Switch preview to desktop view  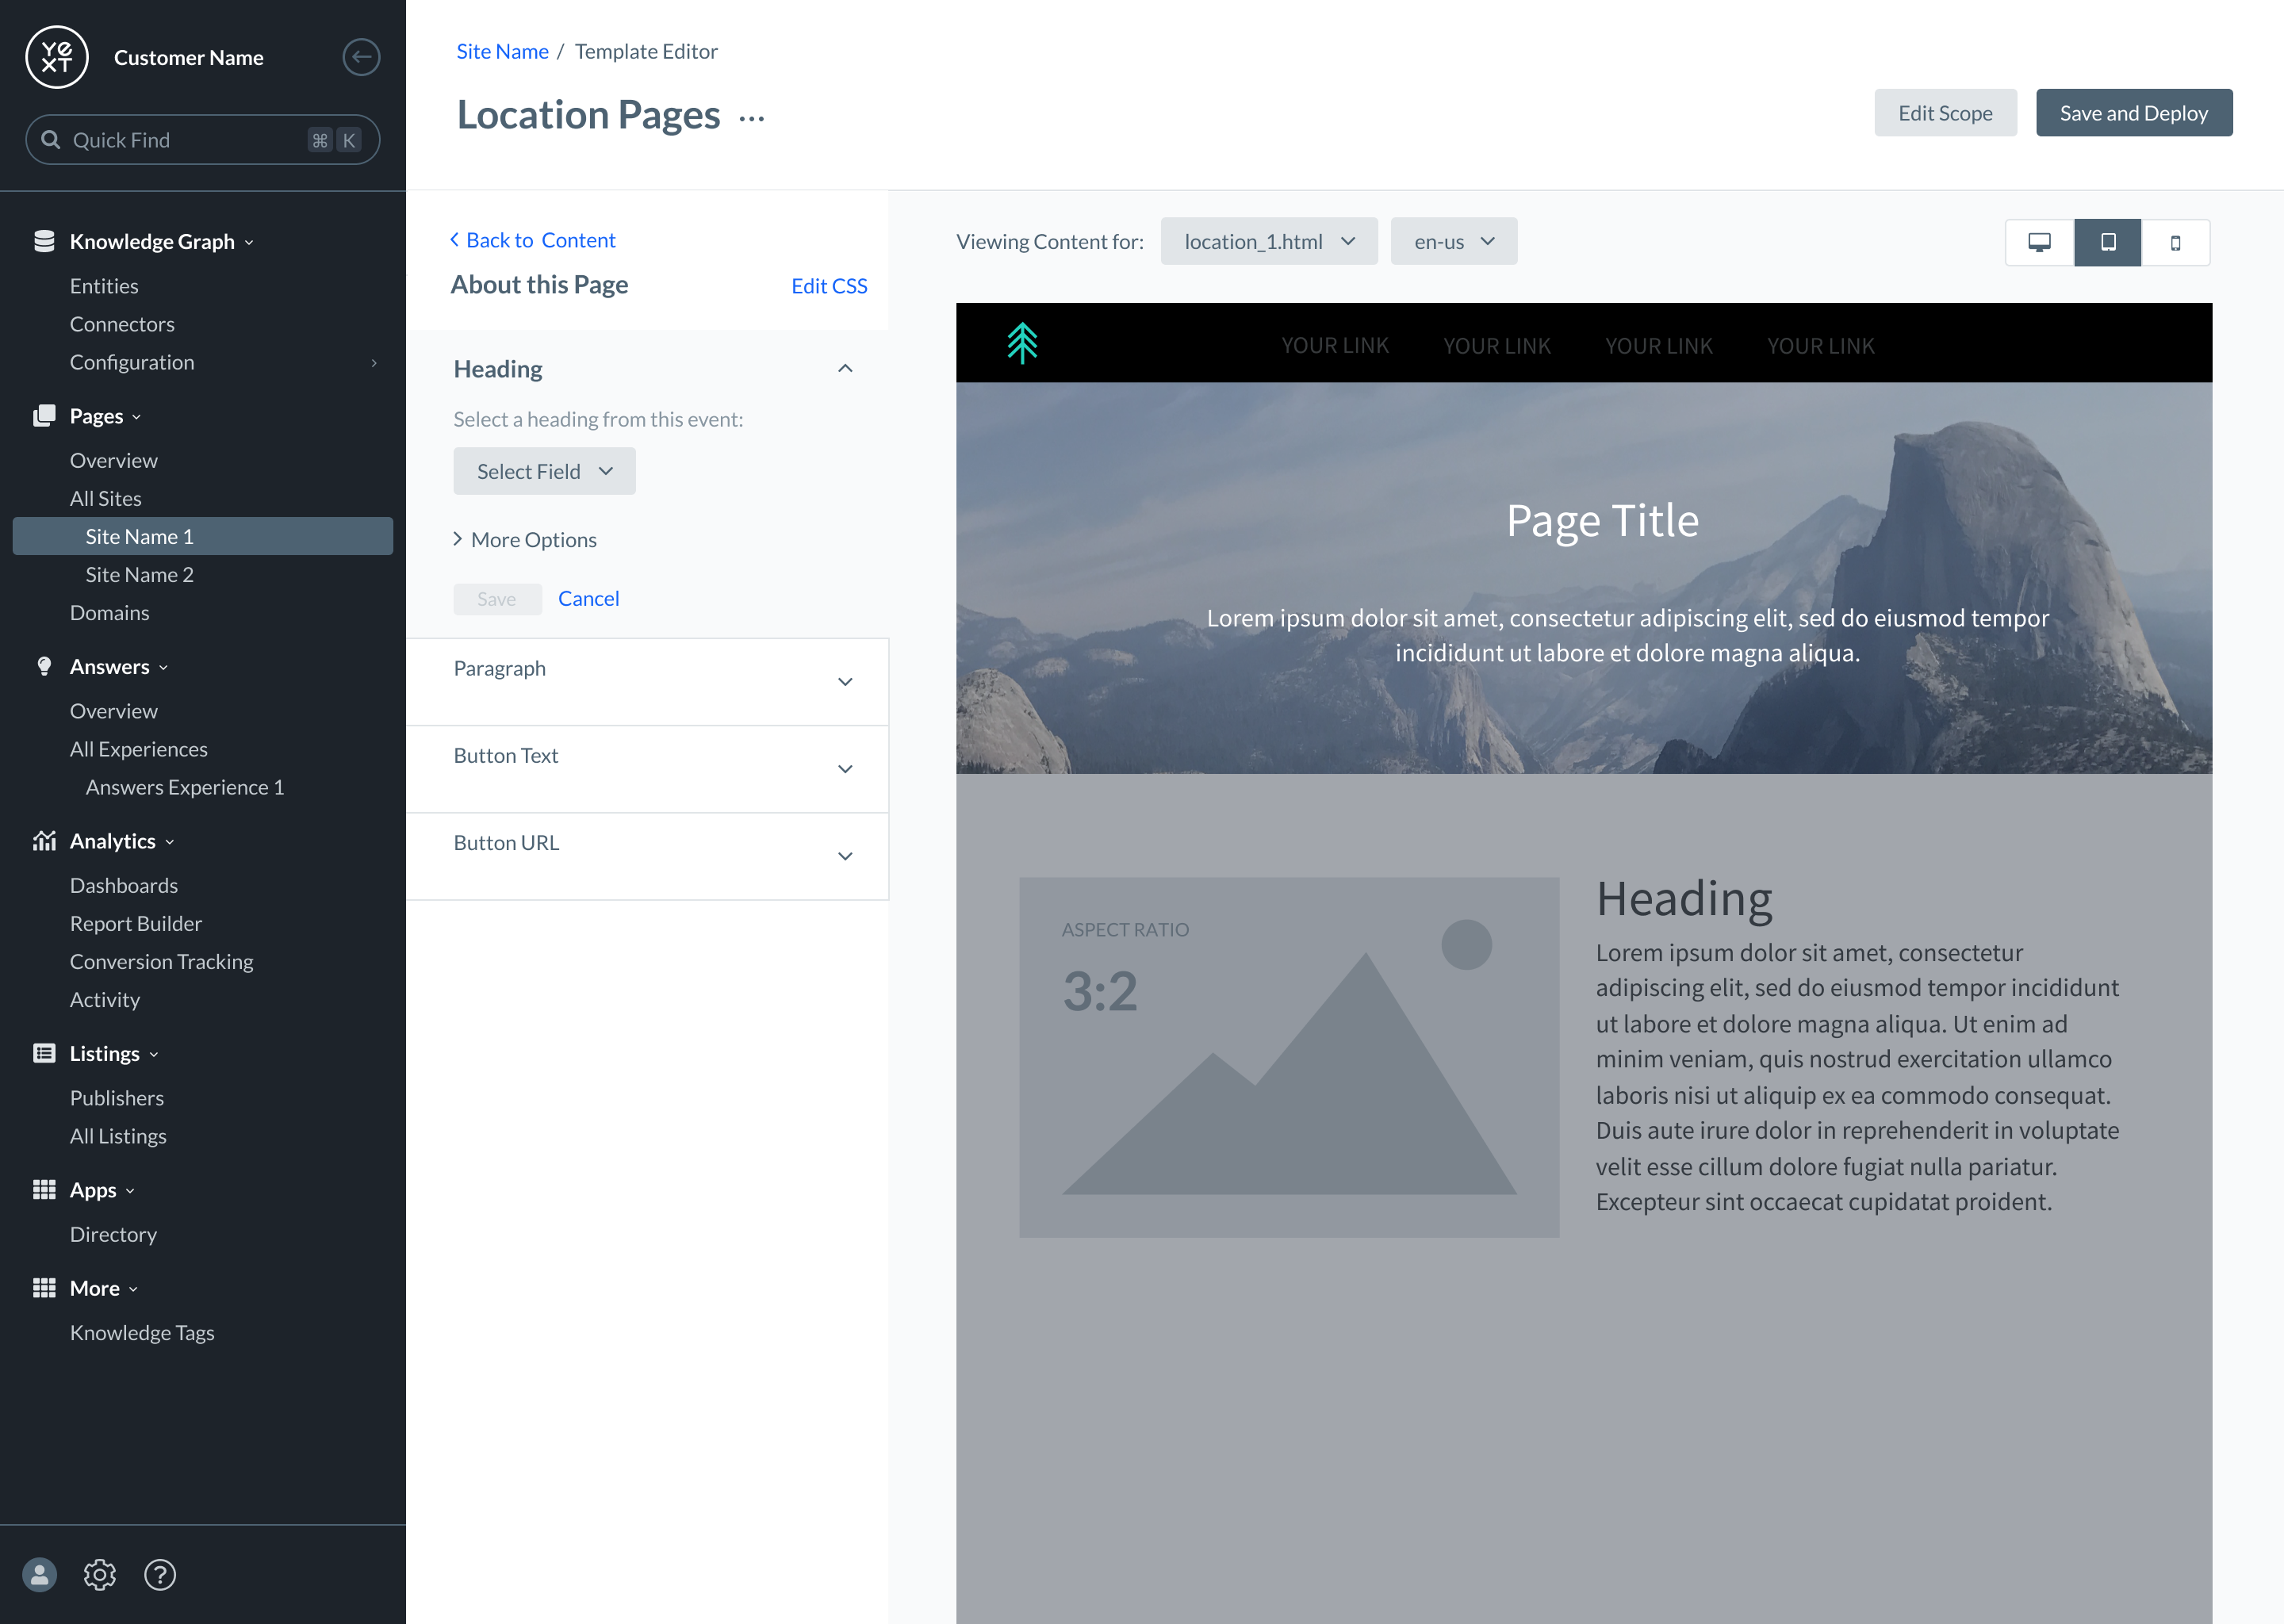[x=2039, y=242]
